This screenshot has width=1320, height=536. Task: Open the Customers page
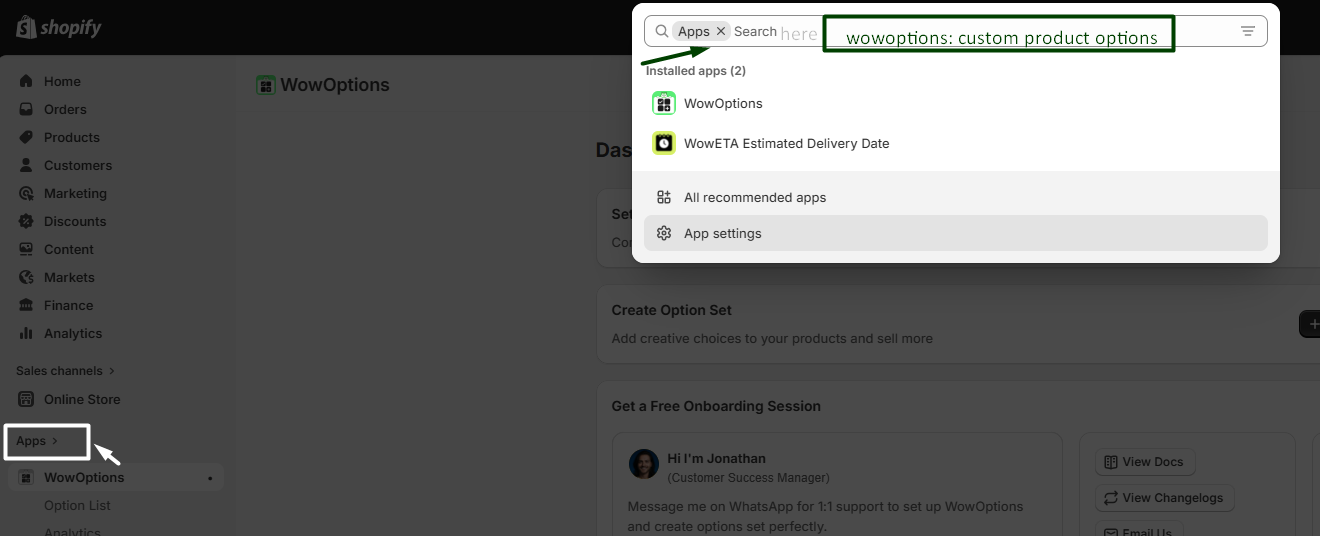coord(77,165)
